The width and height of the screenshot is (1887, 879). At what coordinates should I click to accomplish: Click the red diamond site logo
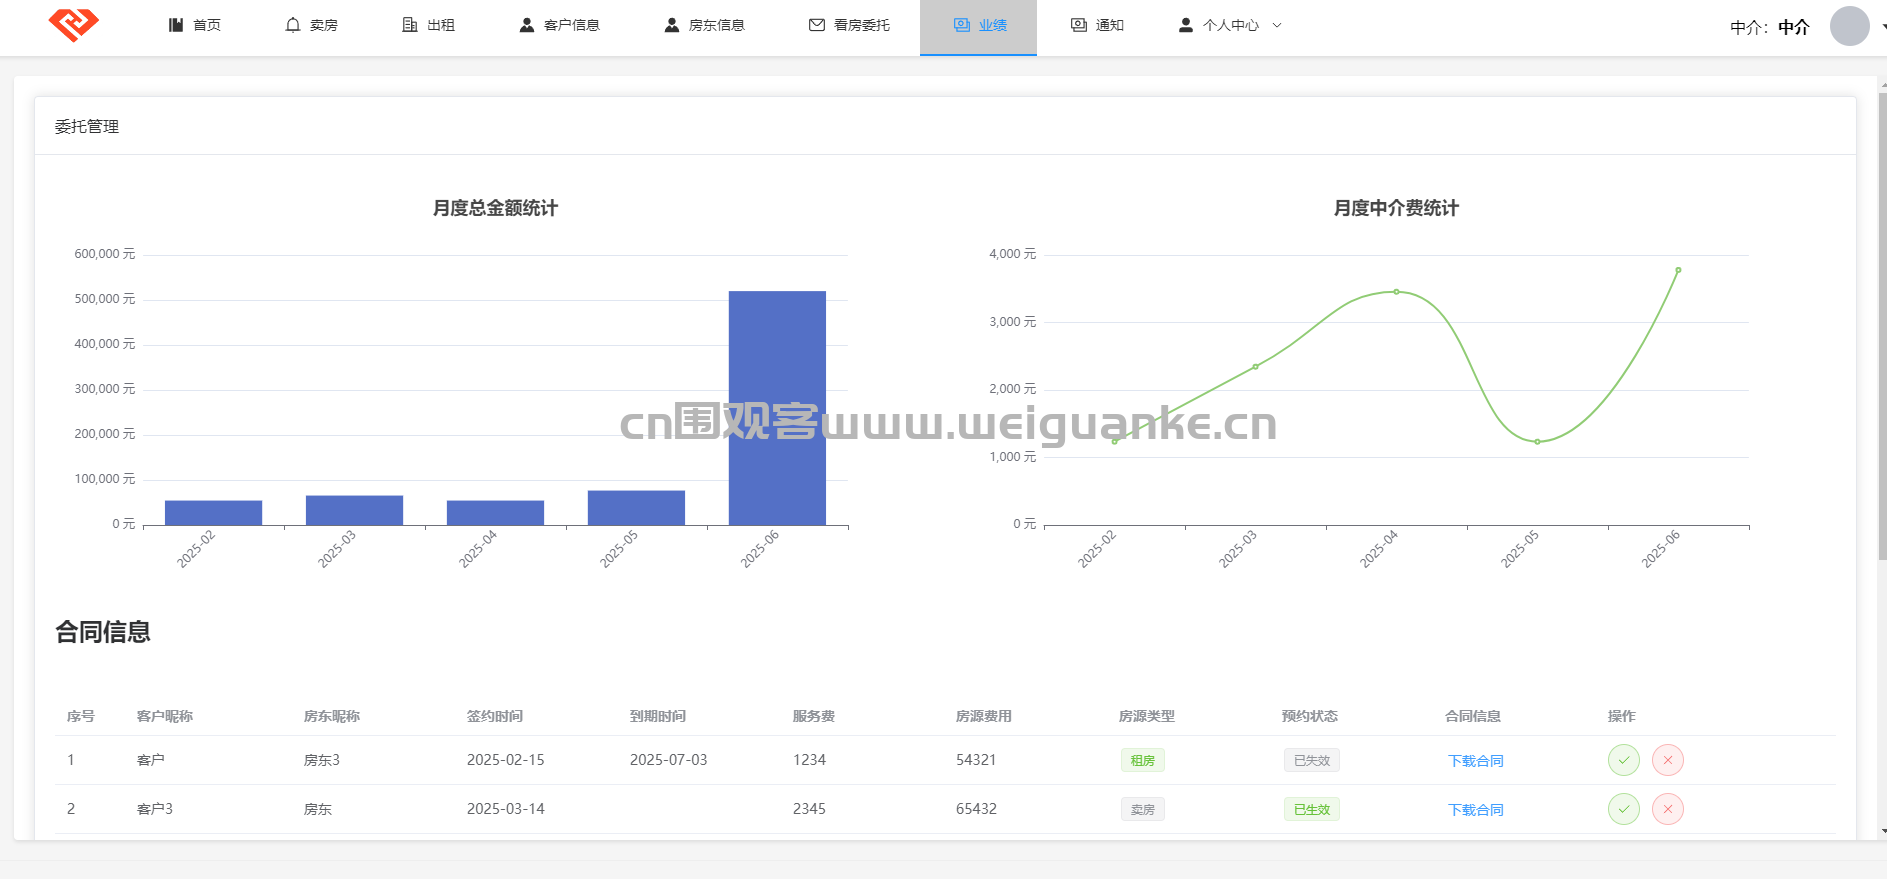[x=74, y=24]
